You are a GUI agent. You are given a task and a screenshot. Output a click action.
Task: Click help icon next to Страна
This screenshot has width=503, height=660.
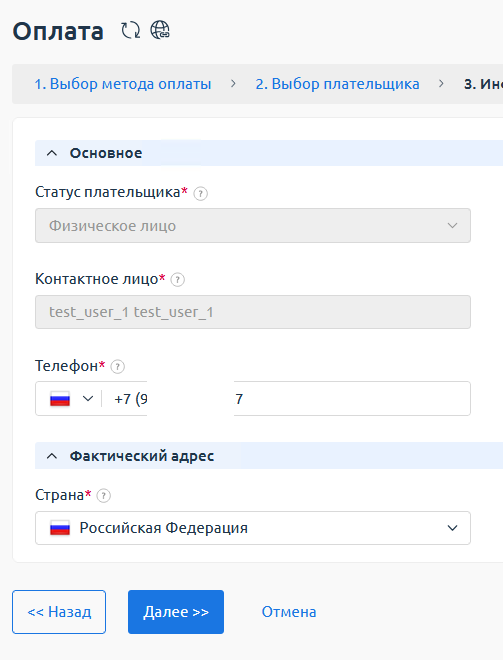click(x=104, y=495)
